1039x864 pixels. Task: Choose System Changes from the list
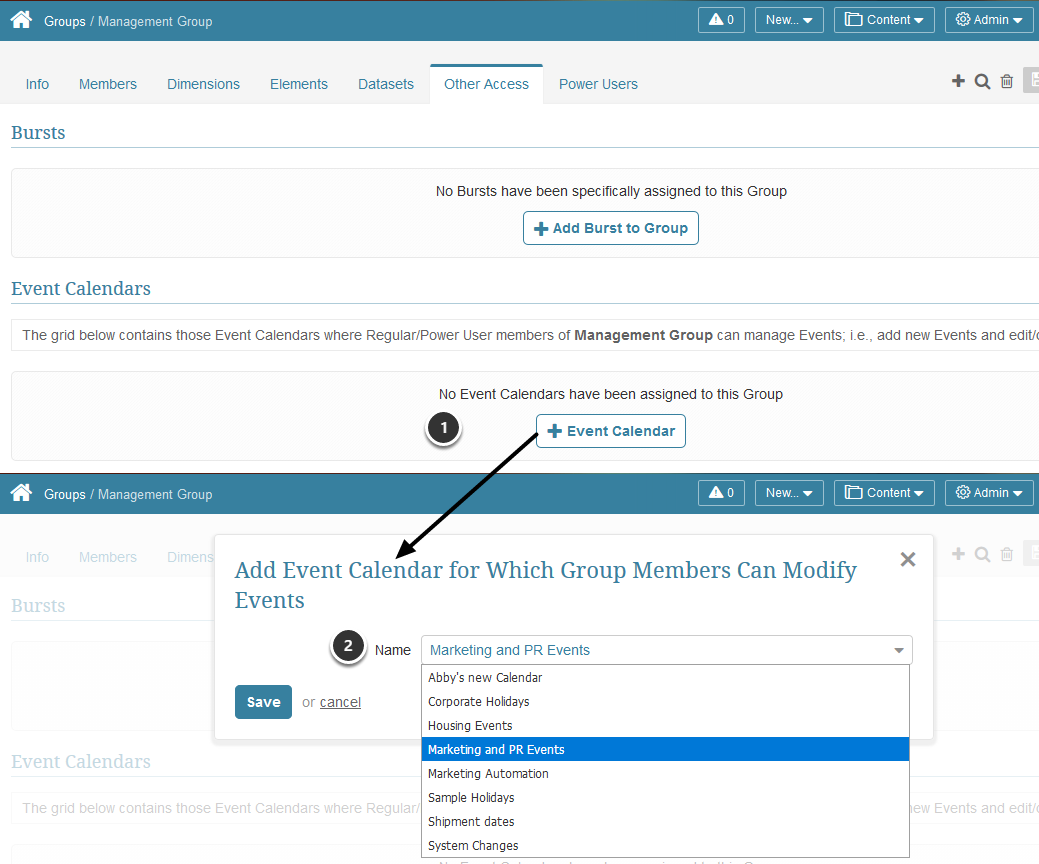(x=665, y=845)
